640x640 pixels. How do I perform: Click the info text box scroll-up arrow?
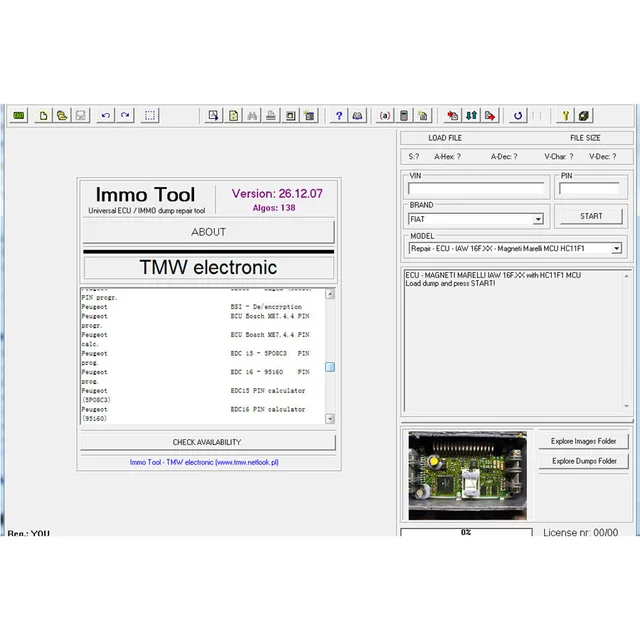point(626,276)
